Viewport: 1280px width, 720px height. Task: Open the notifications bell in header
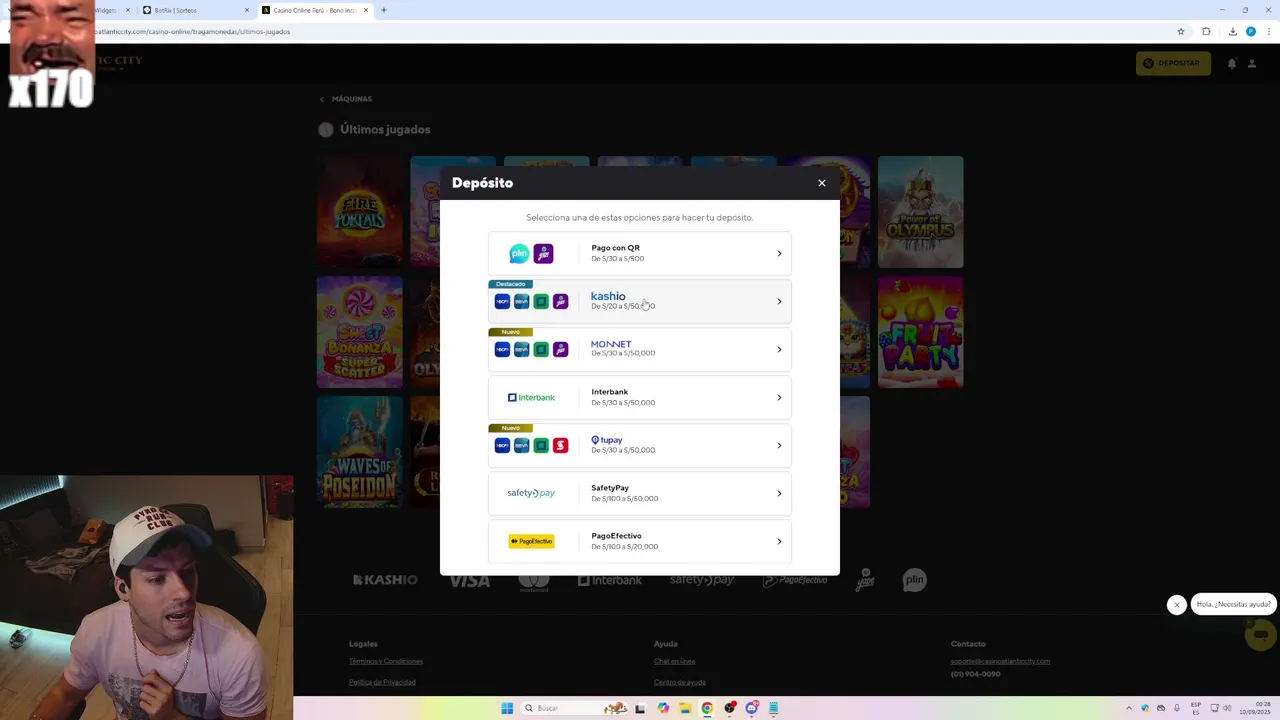pos(1232,63)
